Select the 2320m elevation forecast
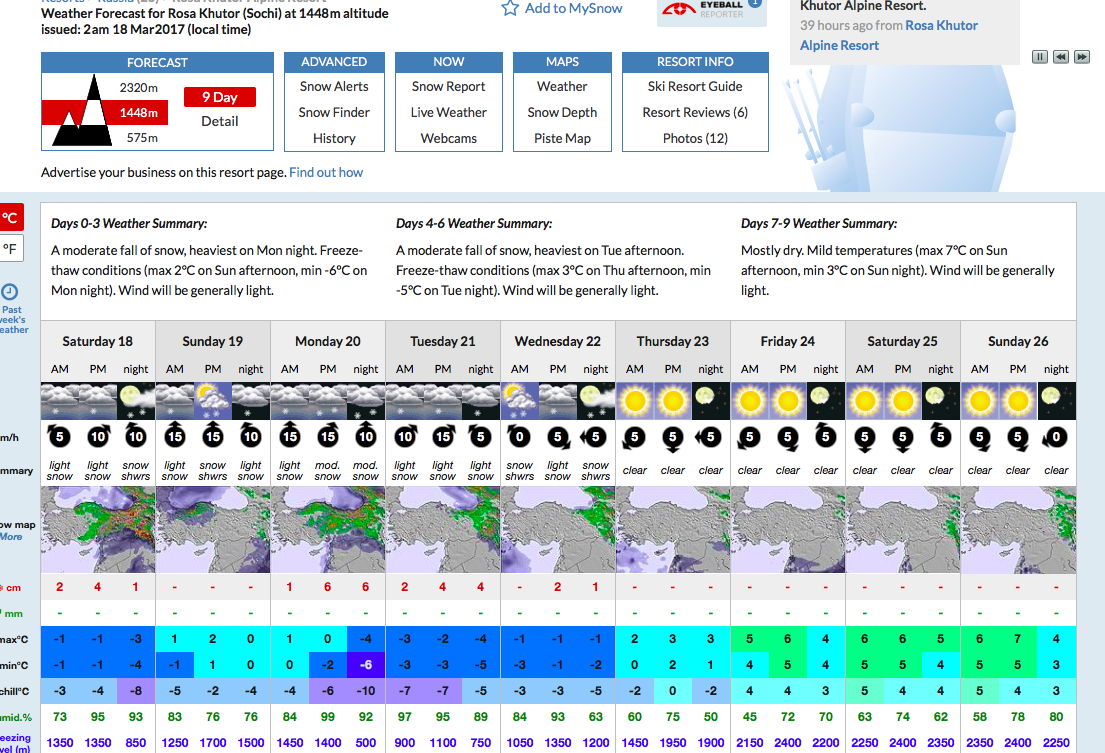Viewport: 1105px width, 753px height. pos(139,87)
